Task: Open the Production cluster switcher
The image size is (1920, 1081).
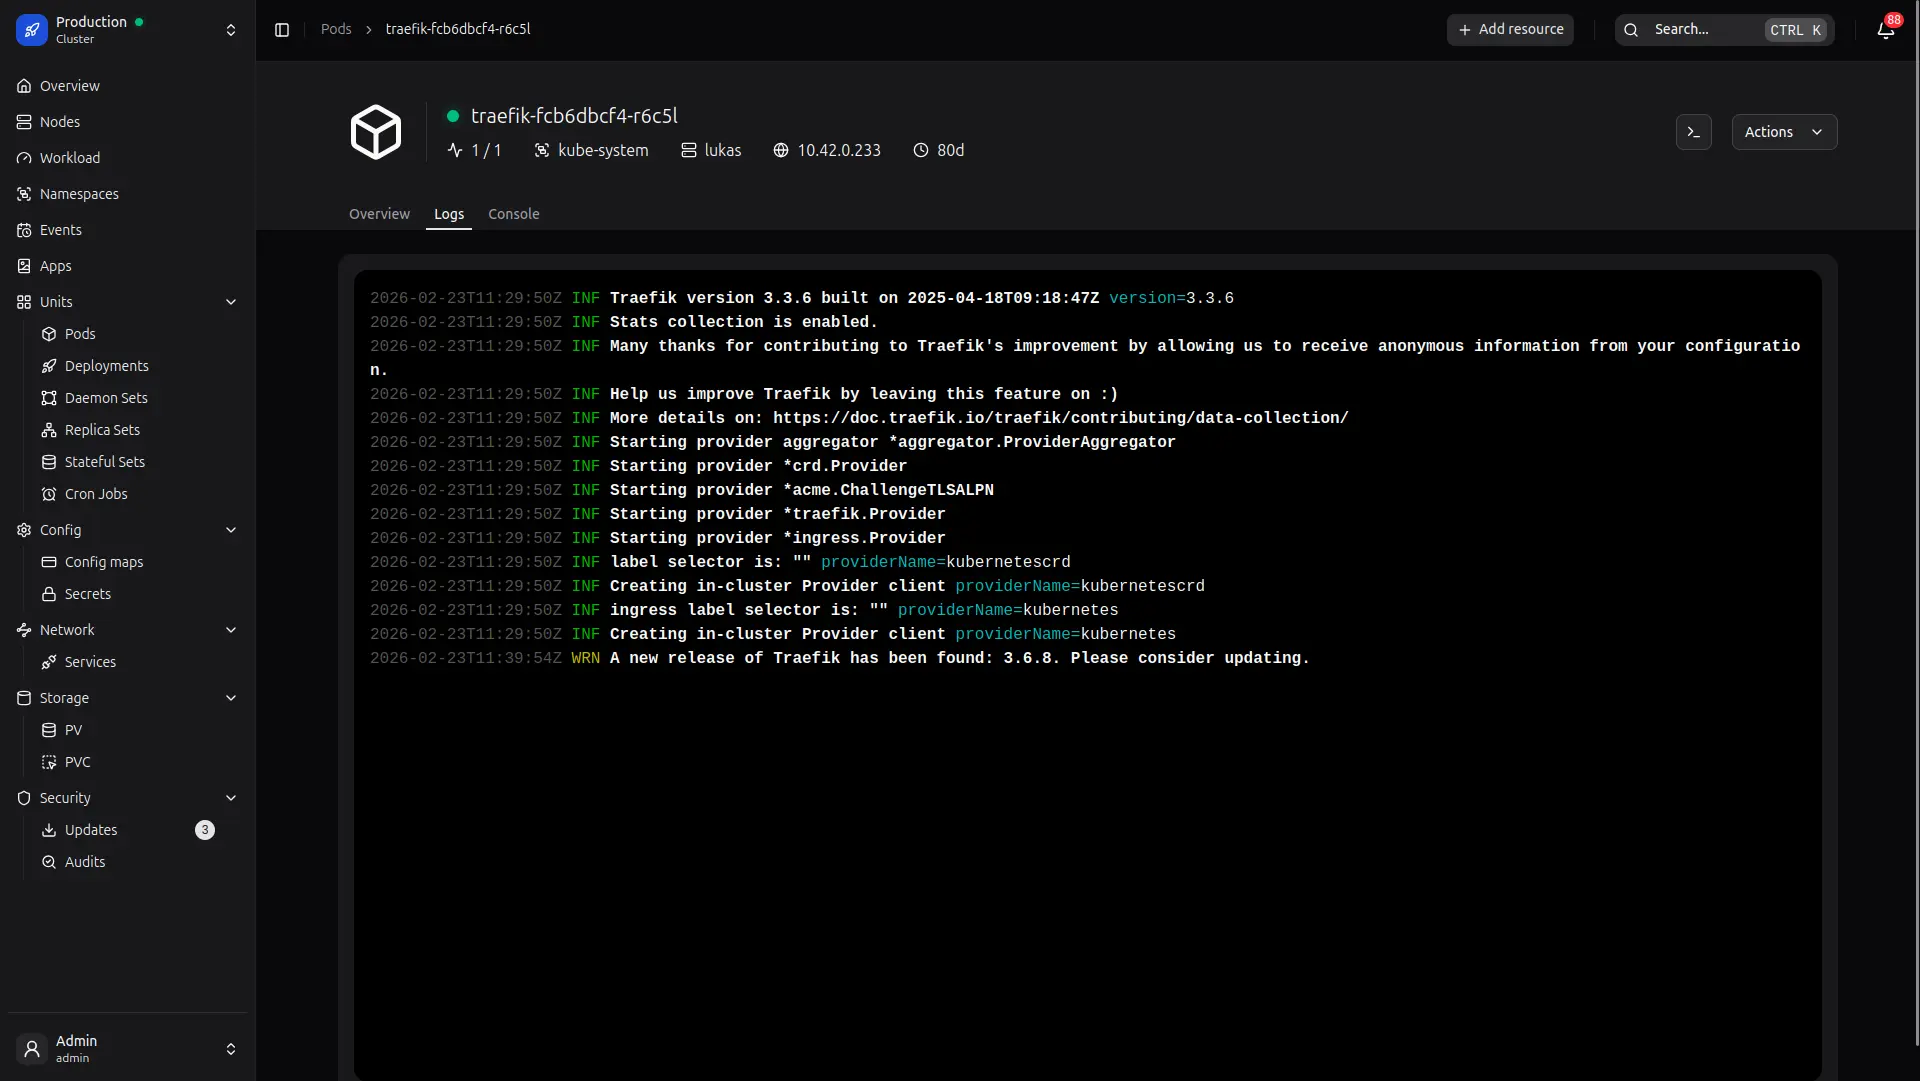Action: click(231, 30)
